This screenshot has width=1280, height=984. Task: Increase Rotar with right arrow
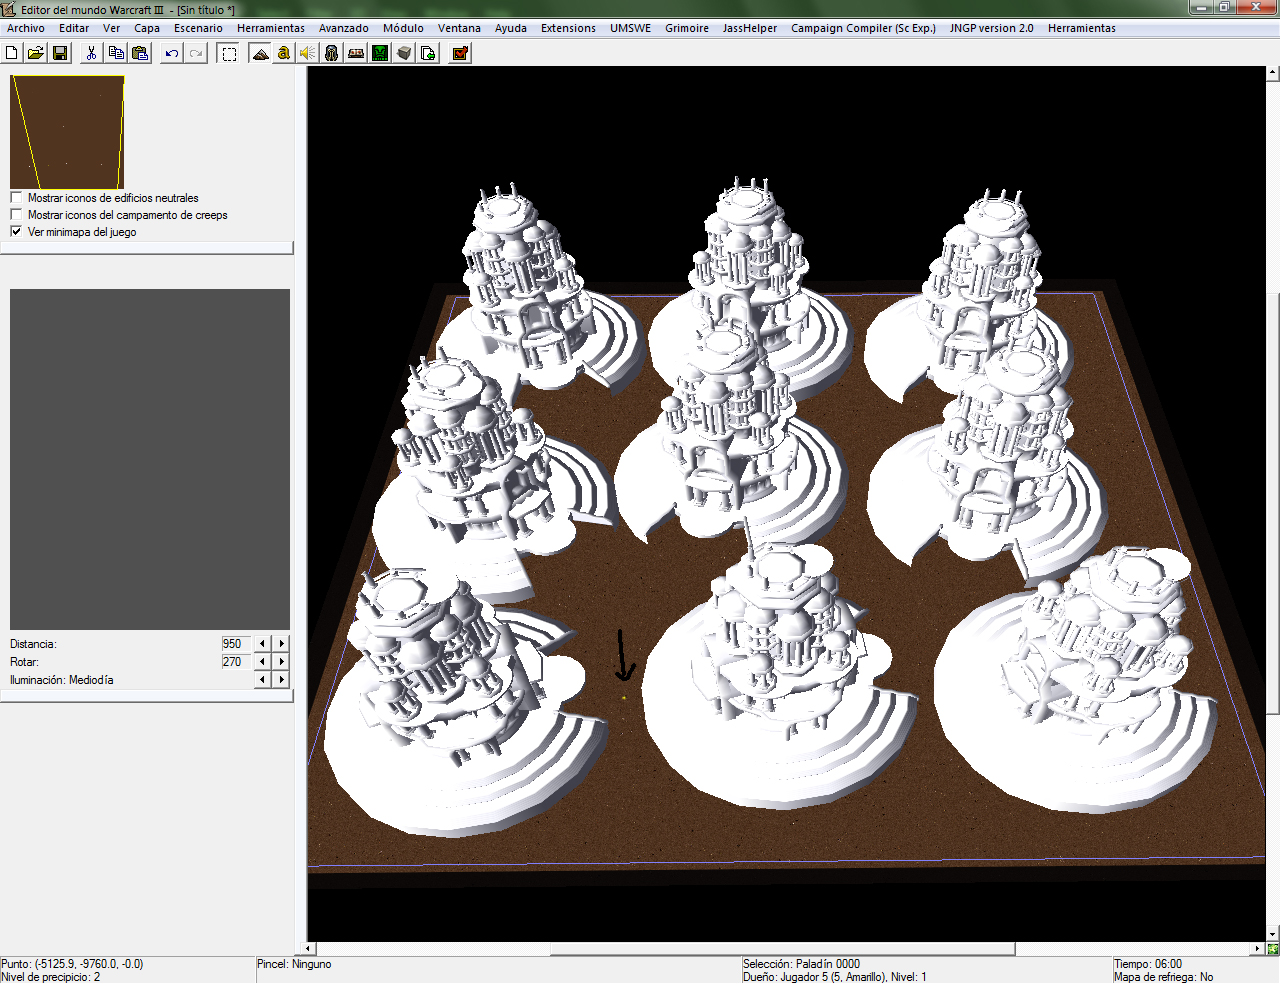(x=282, y=662)
